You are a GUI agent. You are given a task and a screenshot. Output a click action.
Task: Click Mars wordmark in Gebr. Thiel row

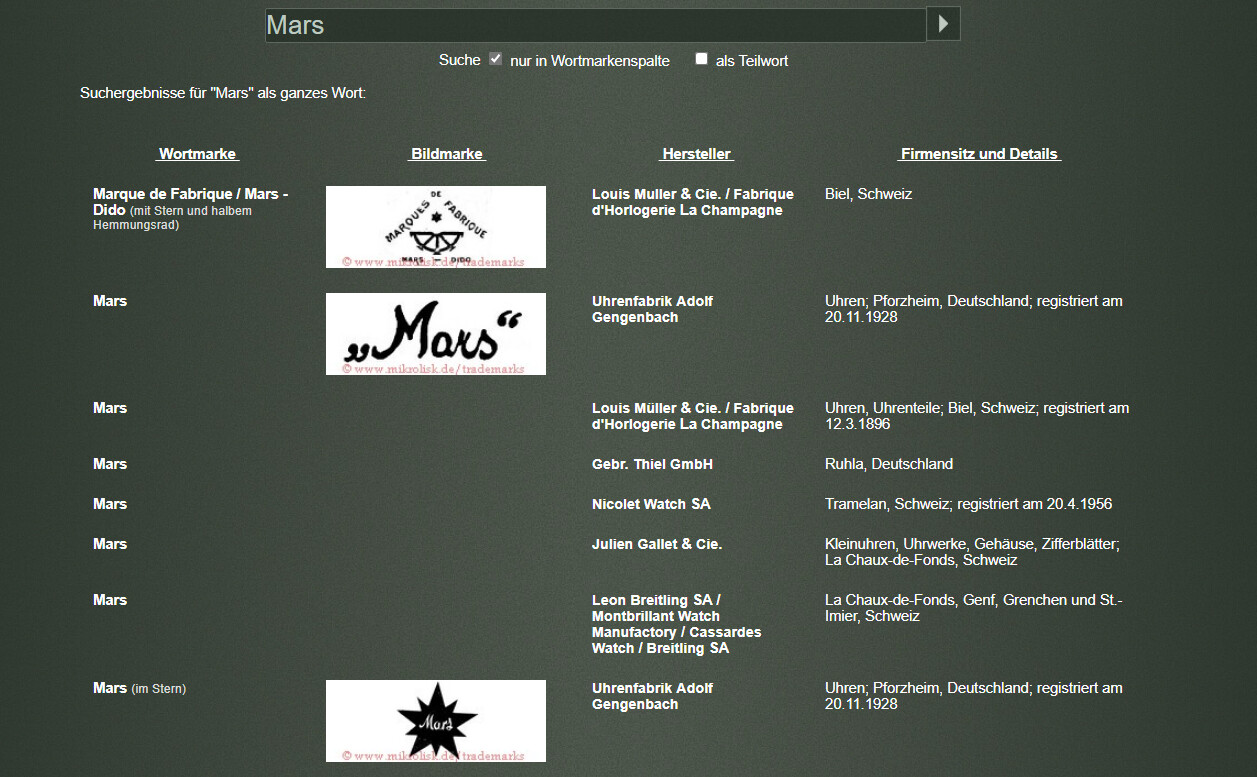110,464
